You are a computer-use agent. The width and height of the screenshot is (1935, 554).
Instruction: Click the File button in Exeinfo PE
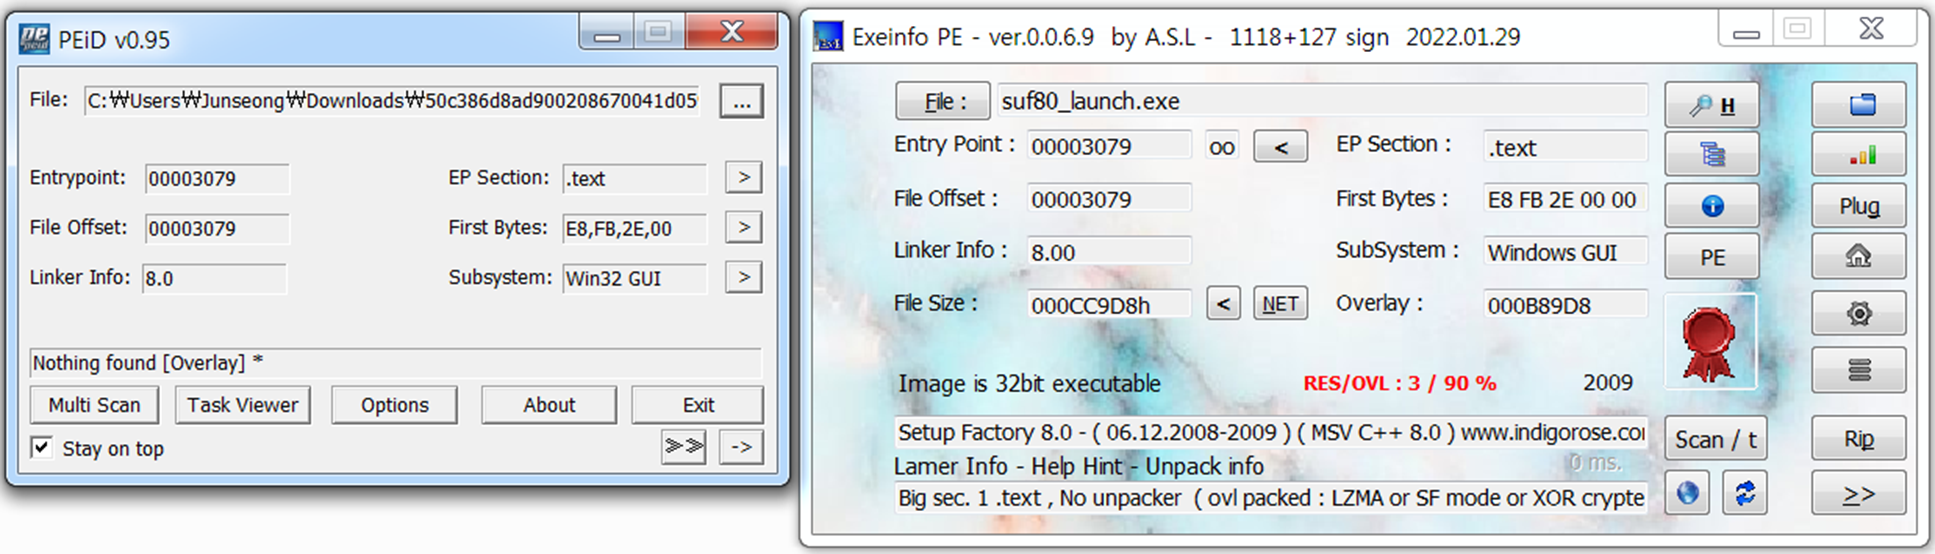pyautogui.click(x=943, y=101)
